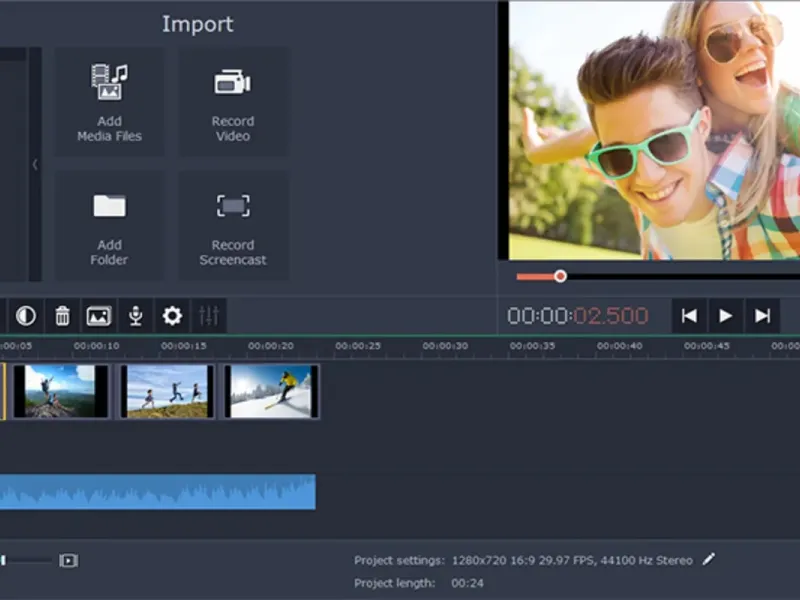Image resolution: width=800 pixels, height=600 pixels.
Task: Edit project settings with pencil icon
Action: tap(709, 560)
